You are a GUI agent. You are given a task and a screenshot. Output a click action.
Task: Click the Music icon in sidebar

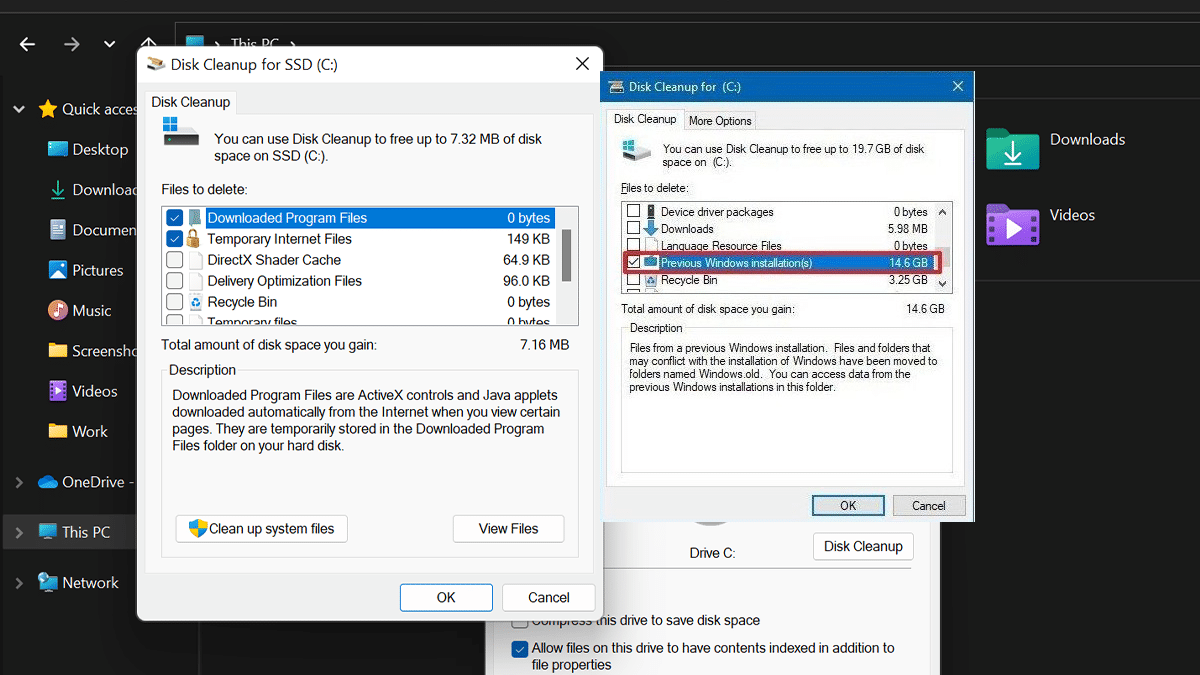point(58,311)
